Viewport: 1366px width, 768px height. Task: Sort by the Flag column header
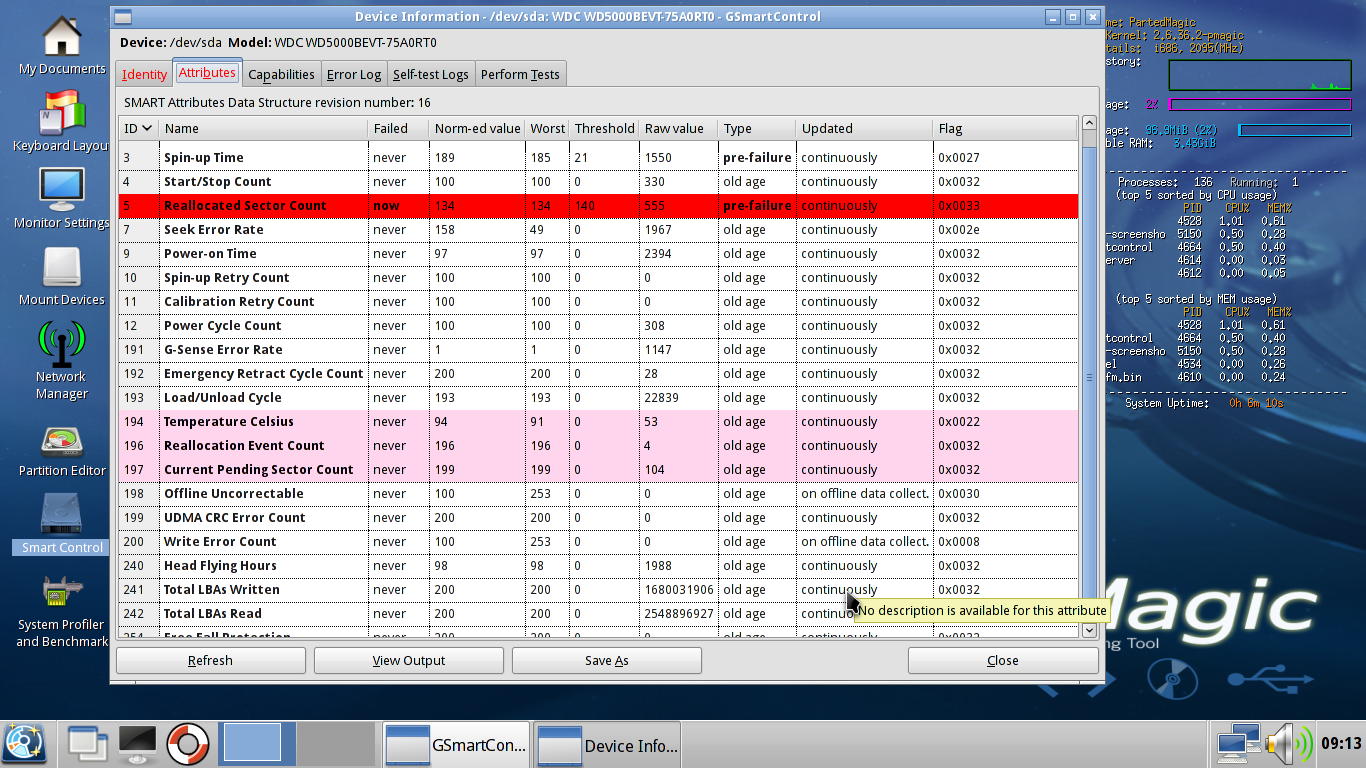pyautogui.click(x=1005, y=128)
